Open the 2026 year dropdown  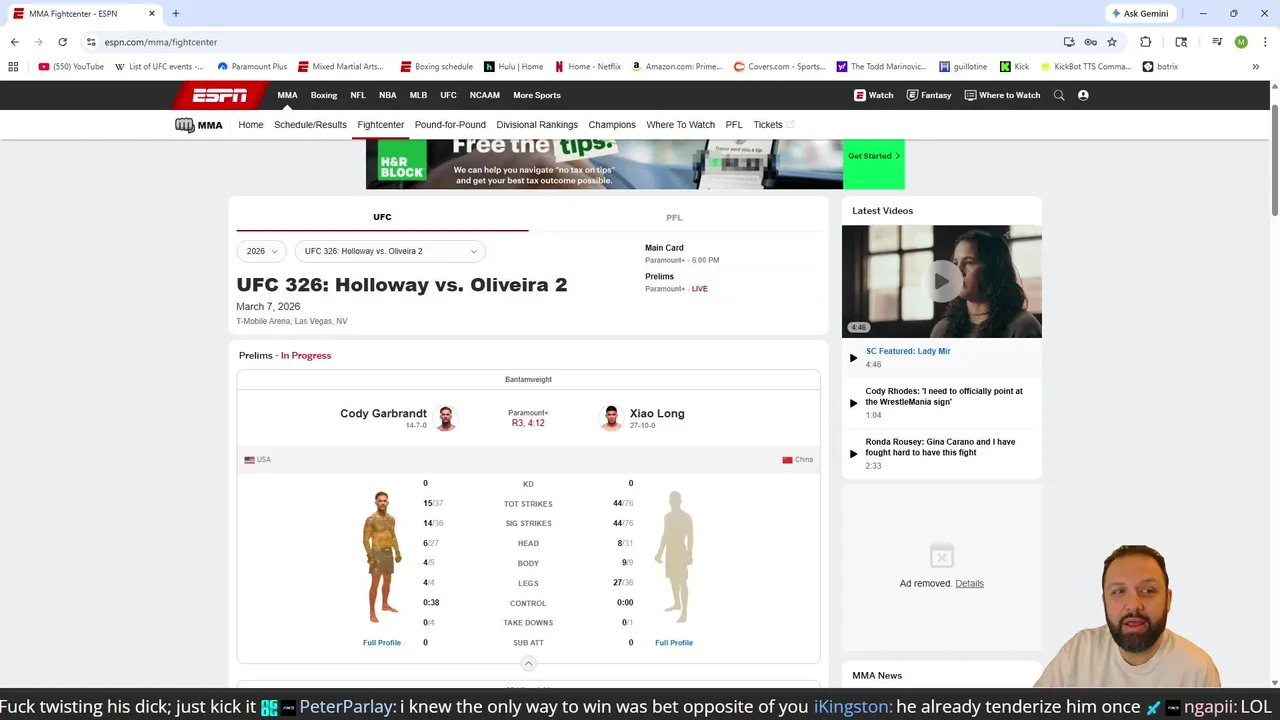pyautogui.click(x=262, y=251)
